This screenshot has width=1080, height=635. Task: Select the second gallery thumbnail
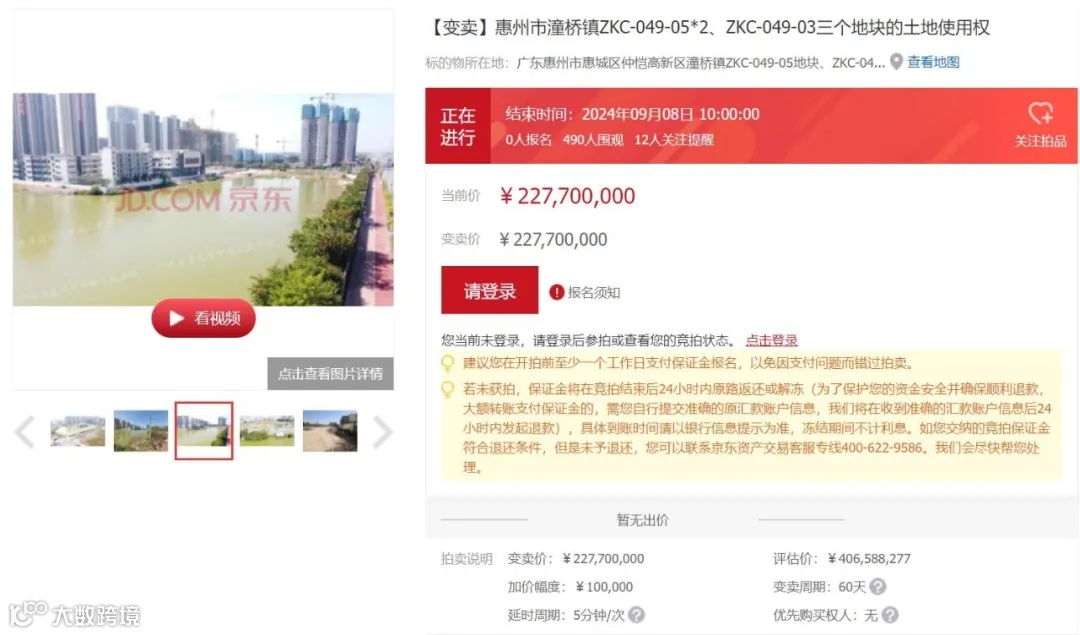pos(141,431)
